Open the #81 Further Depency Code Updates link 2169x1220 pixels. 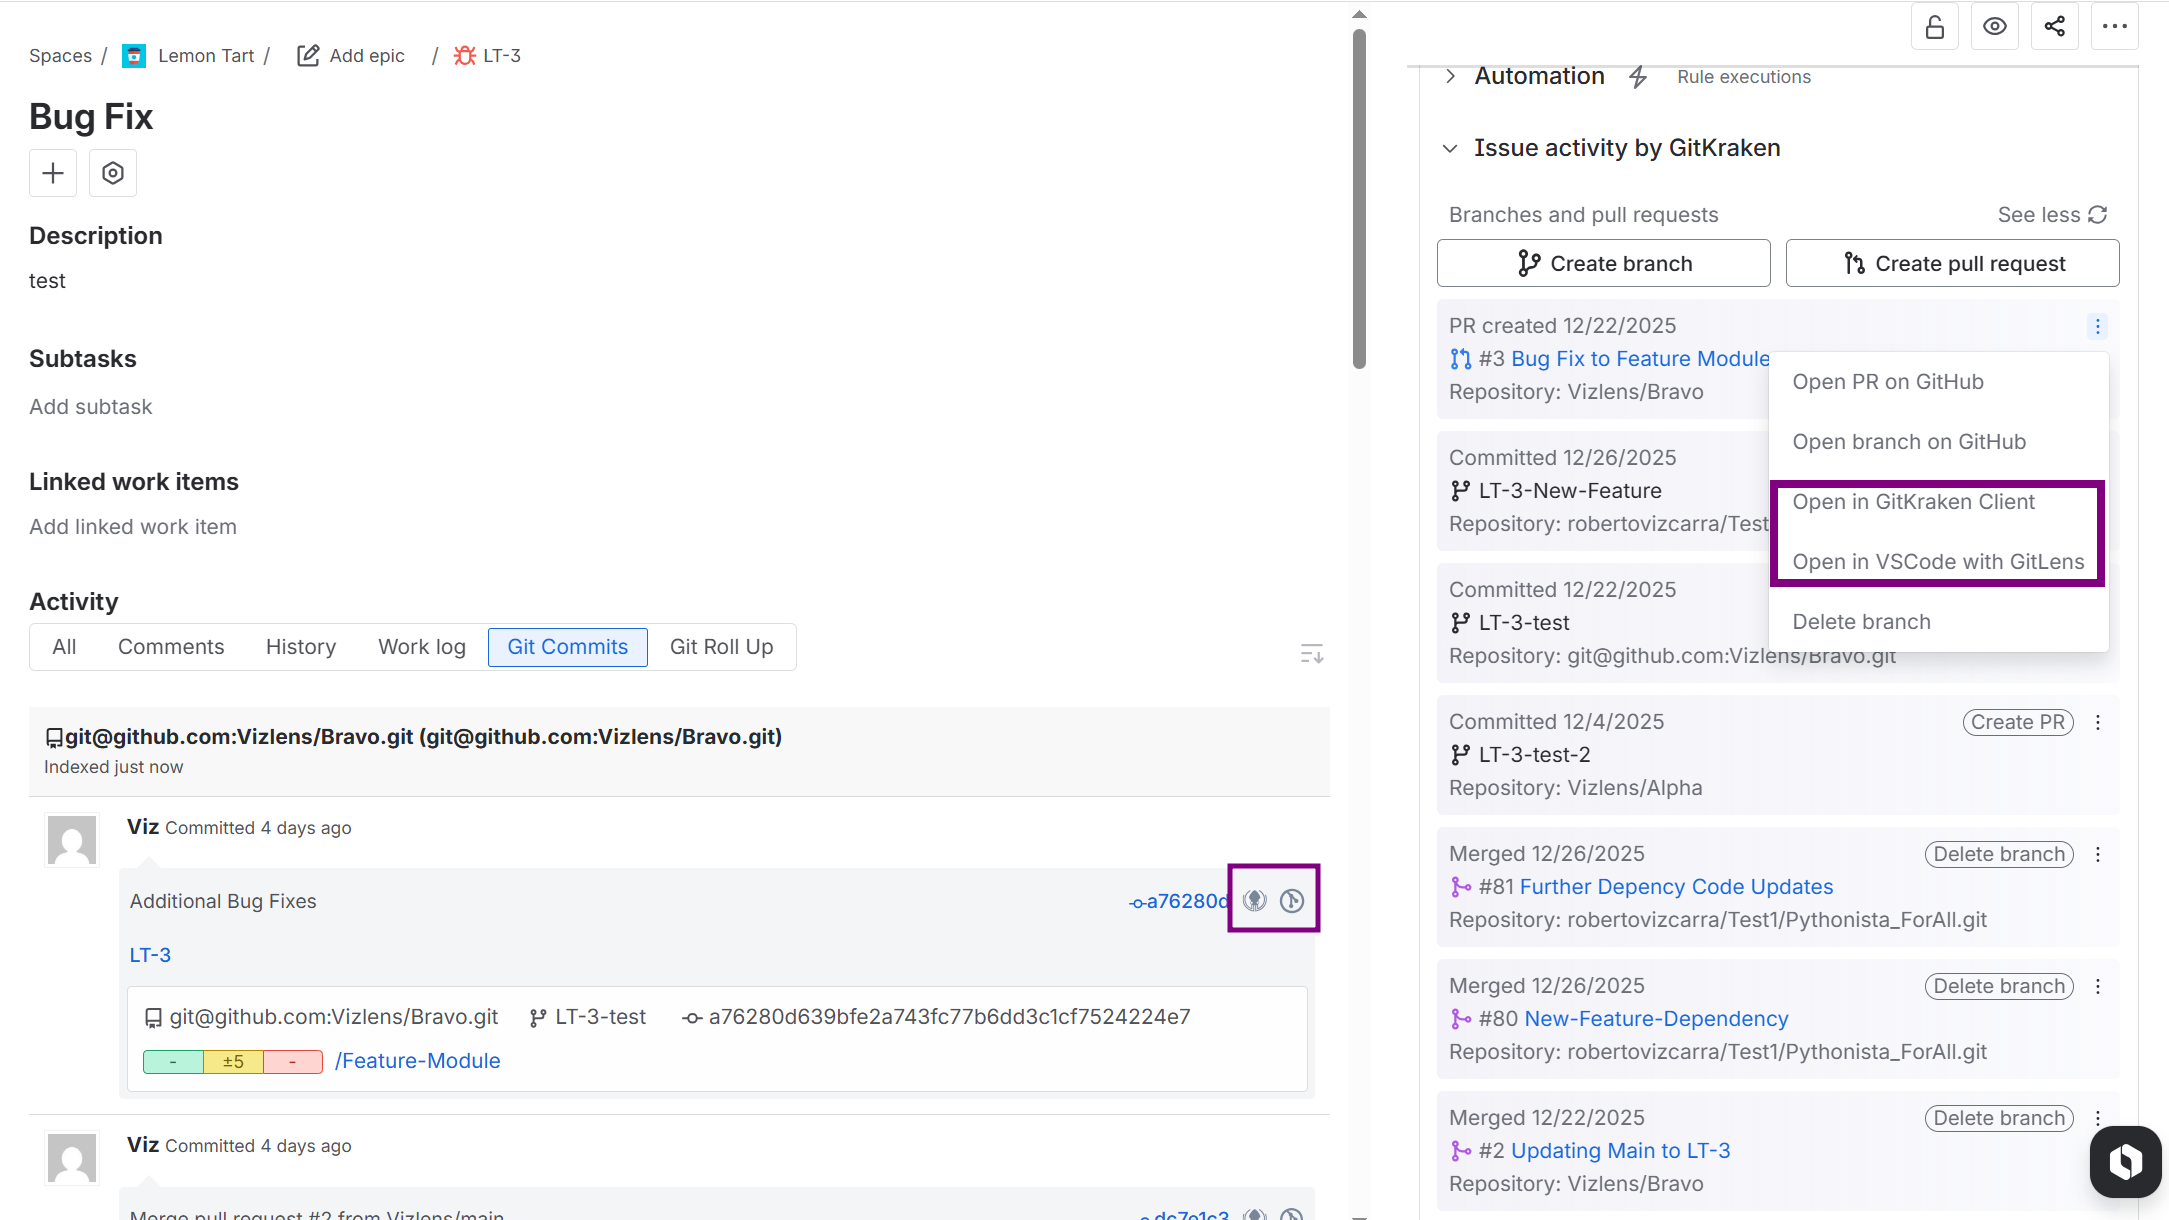pos(1676,887)
